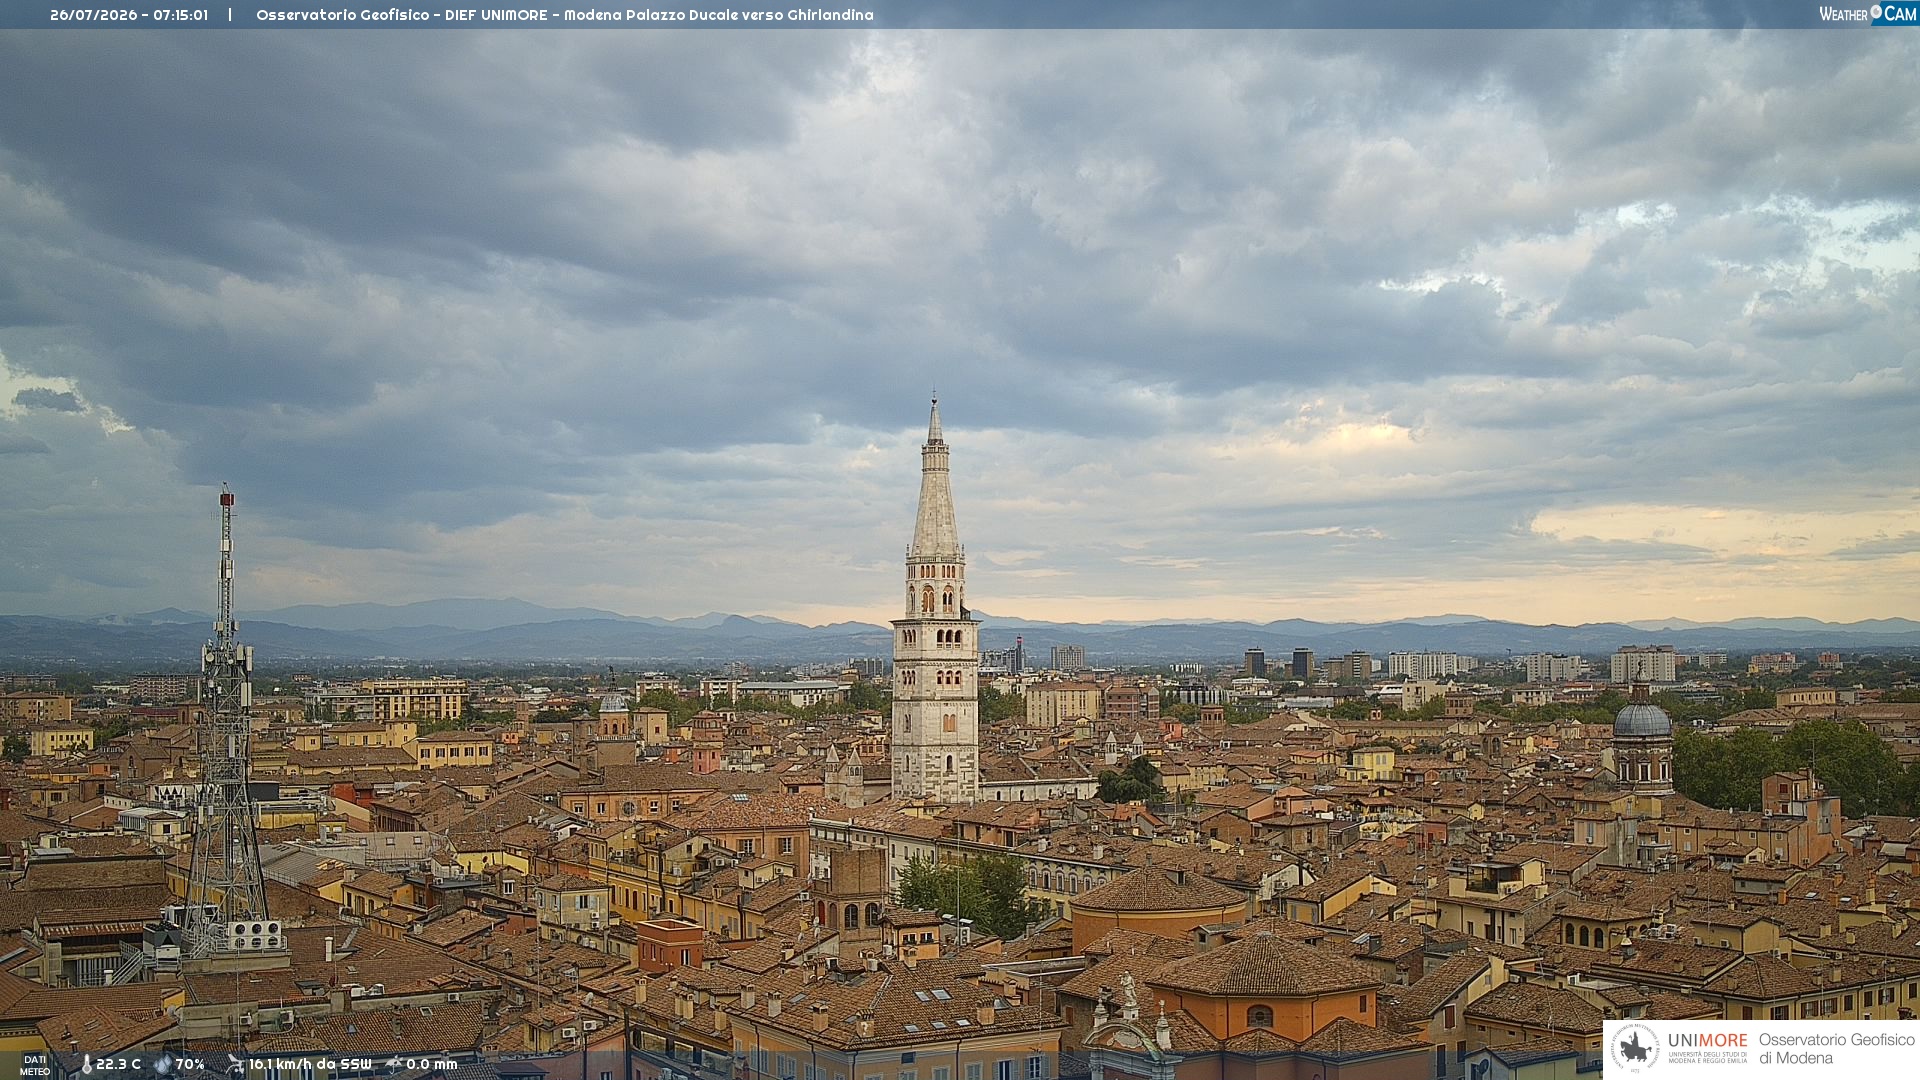The height and width of the screenshot is (1080, 1920).
Task: Click wind reading 16.1 km/h da SSW
Action: (310, 1065)
